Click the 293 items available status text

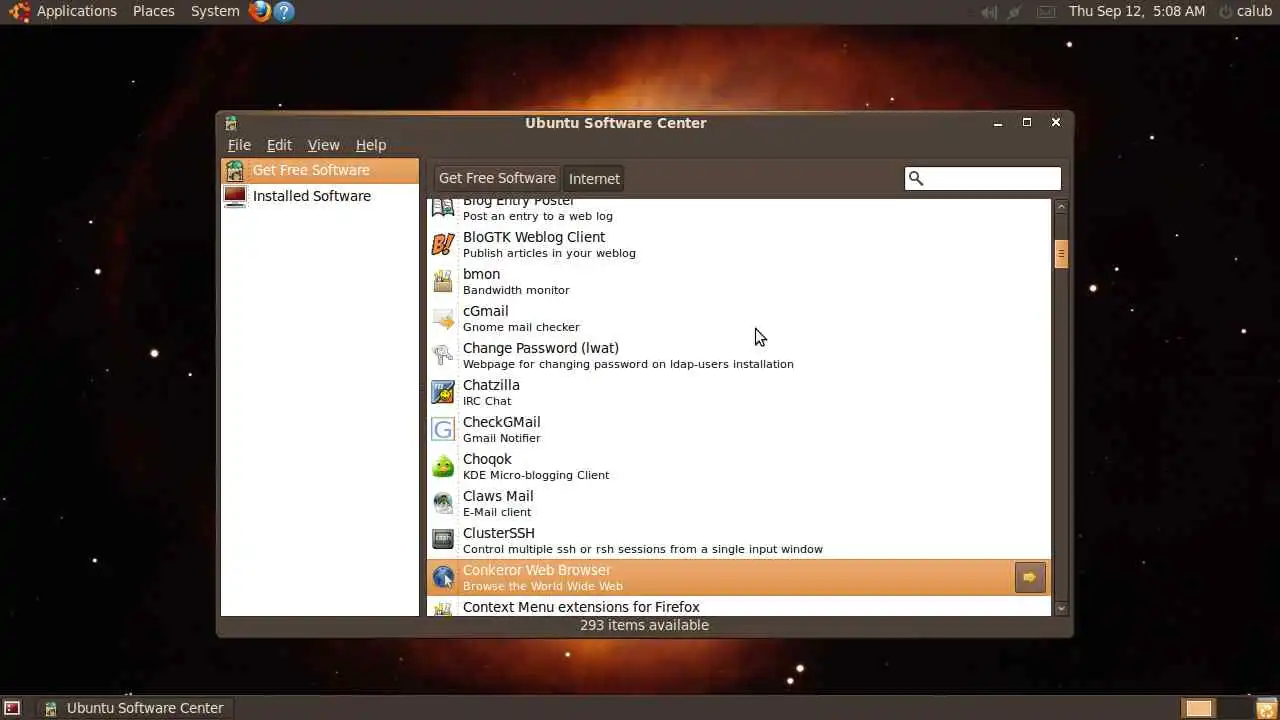(x=644, y=625)
